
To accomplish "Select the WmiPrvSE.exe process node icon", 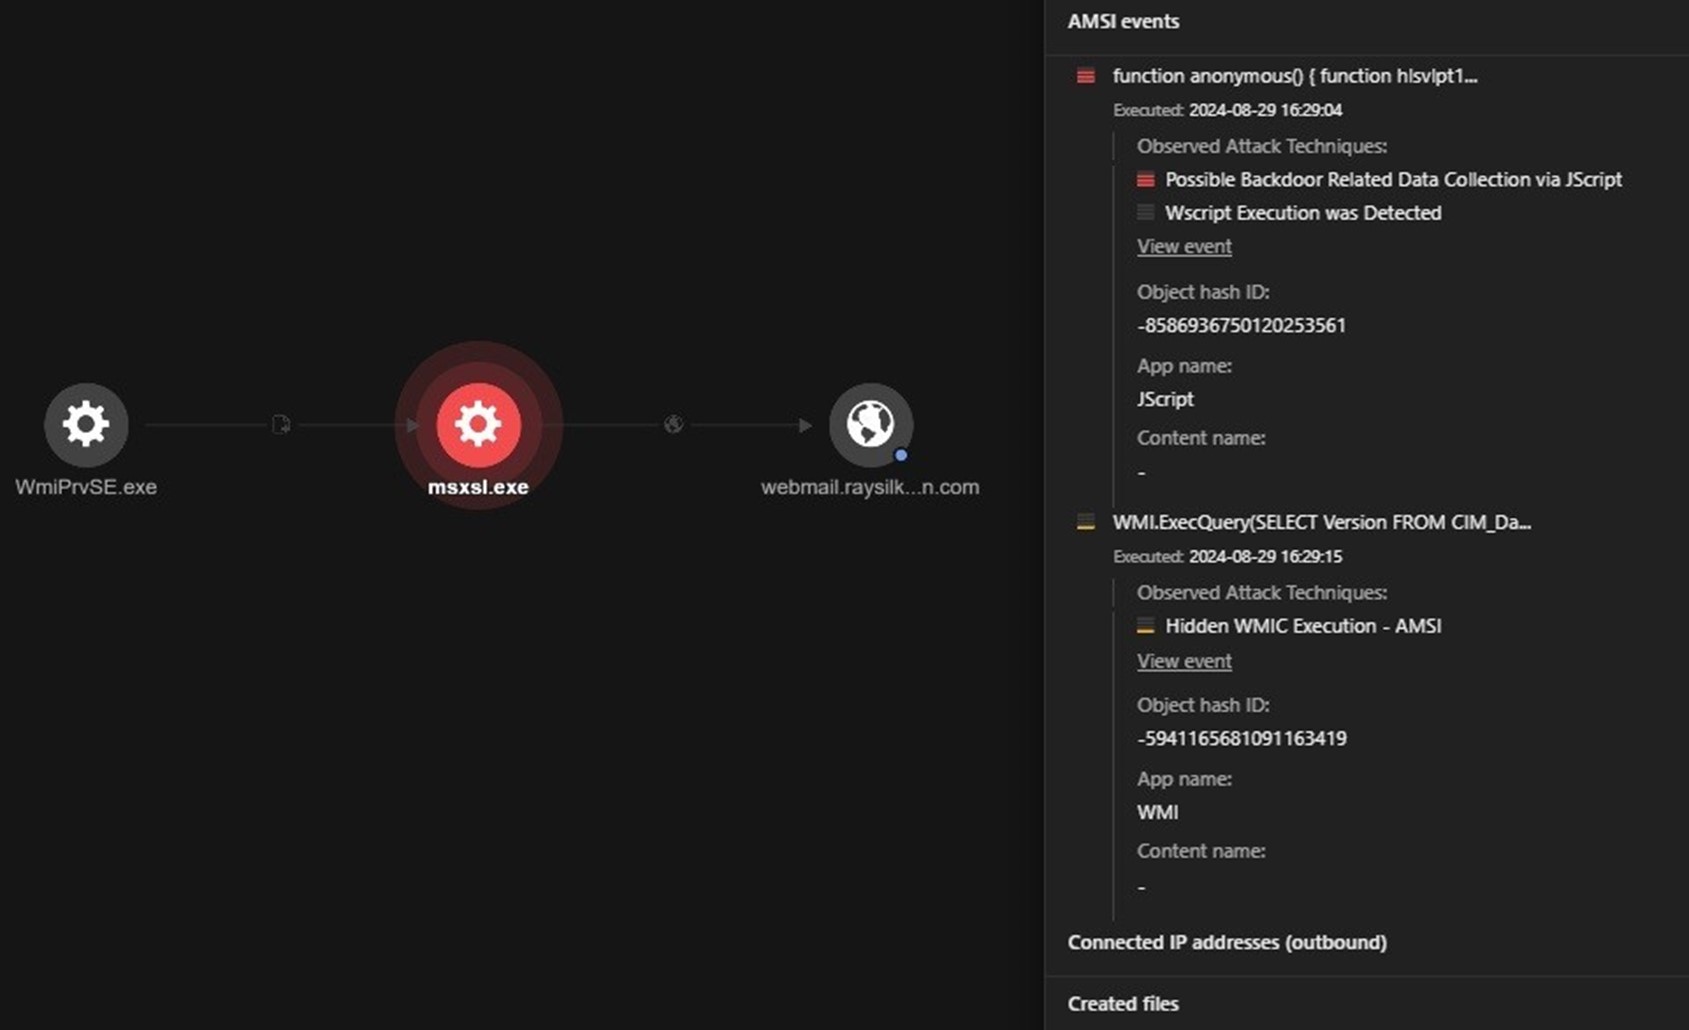I will pyautogui.click(x=86, y=425).
